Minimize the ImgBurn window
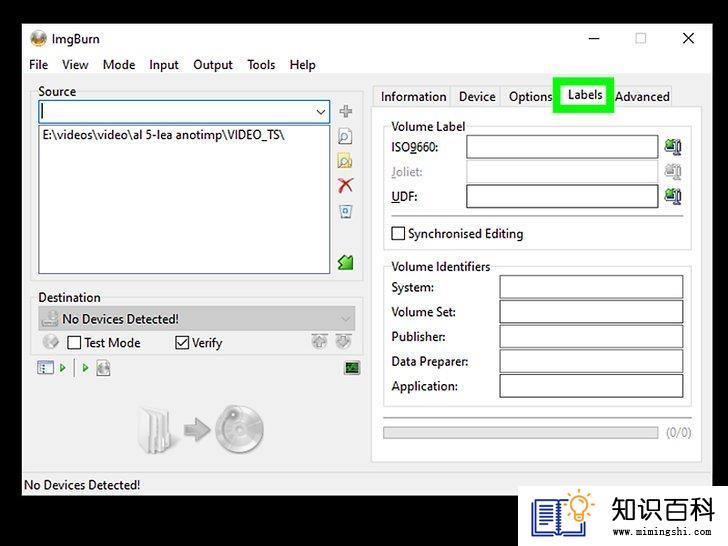728x546 pixels. point(594,39)
